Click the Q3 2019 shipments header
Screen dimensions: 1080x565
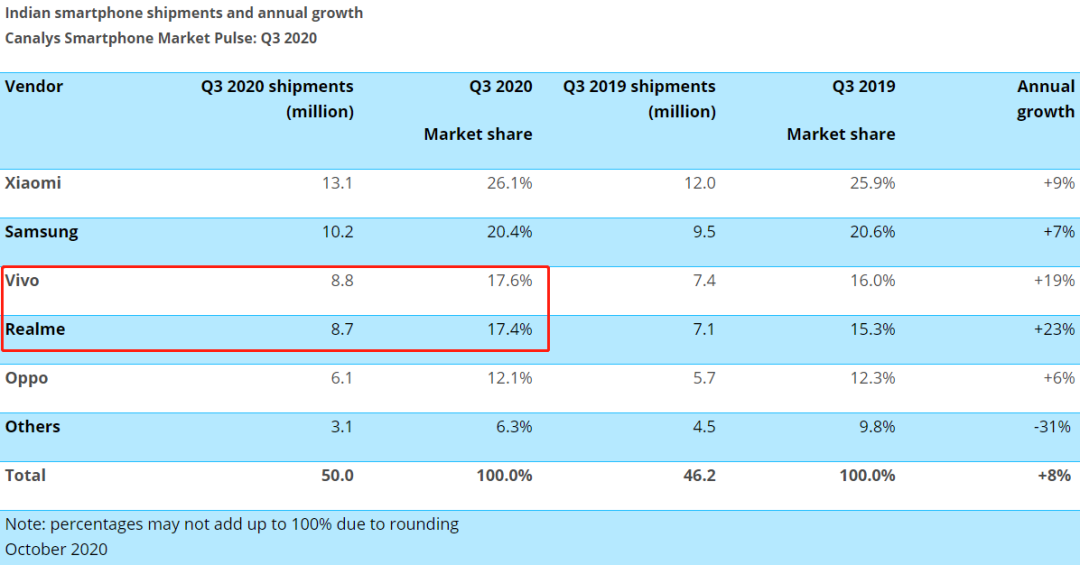(x=639, y=99)
